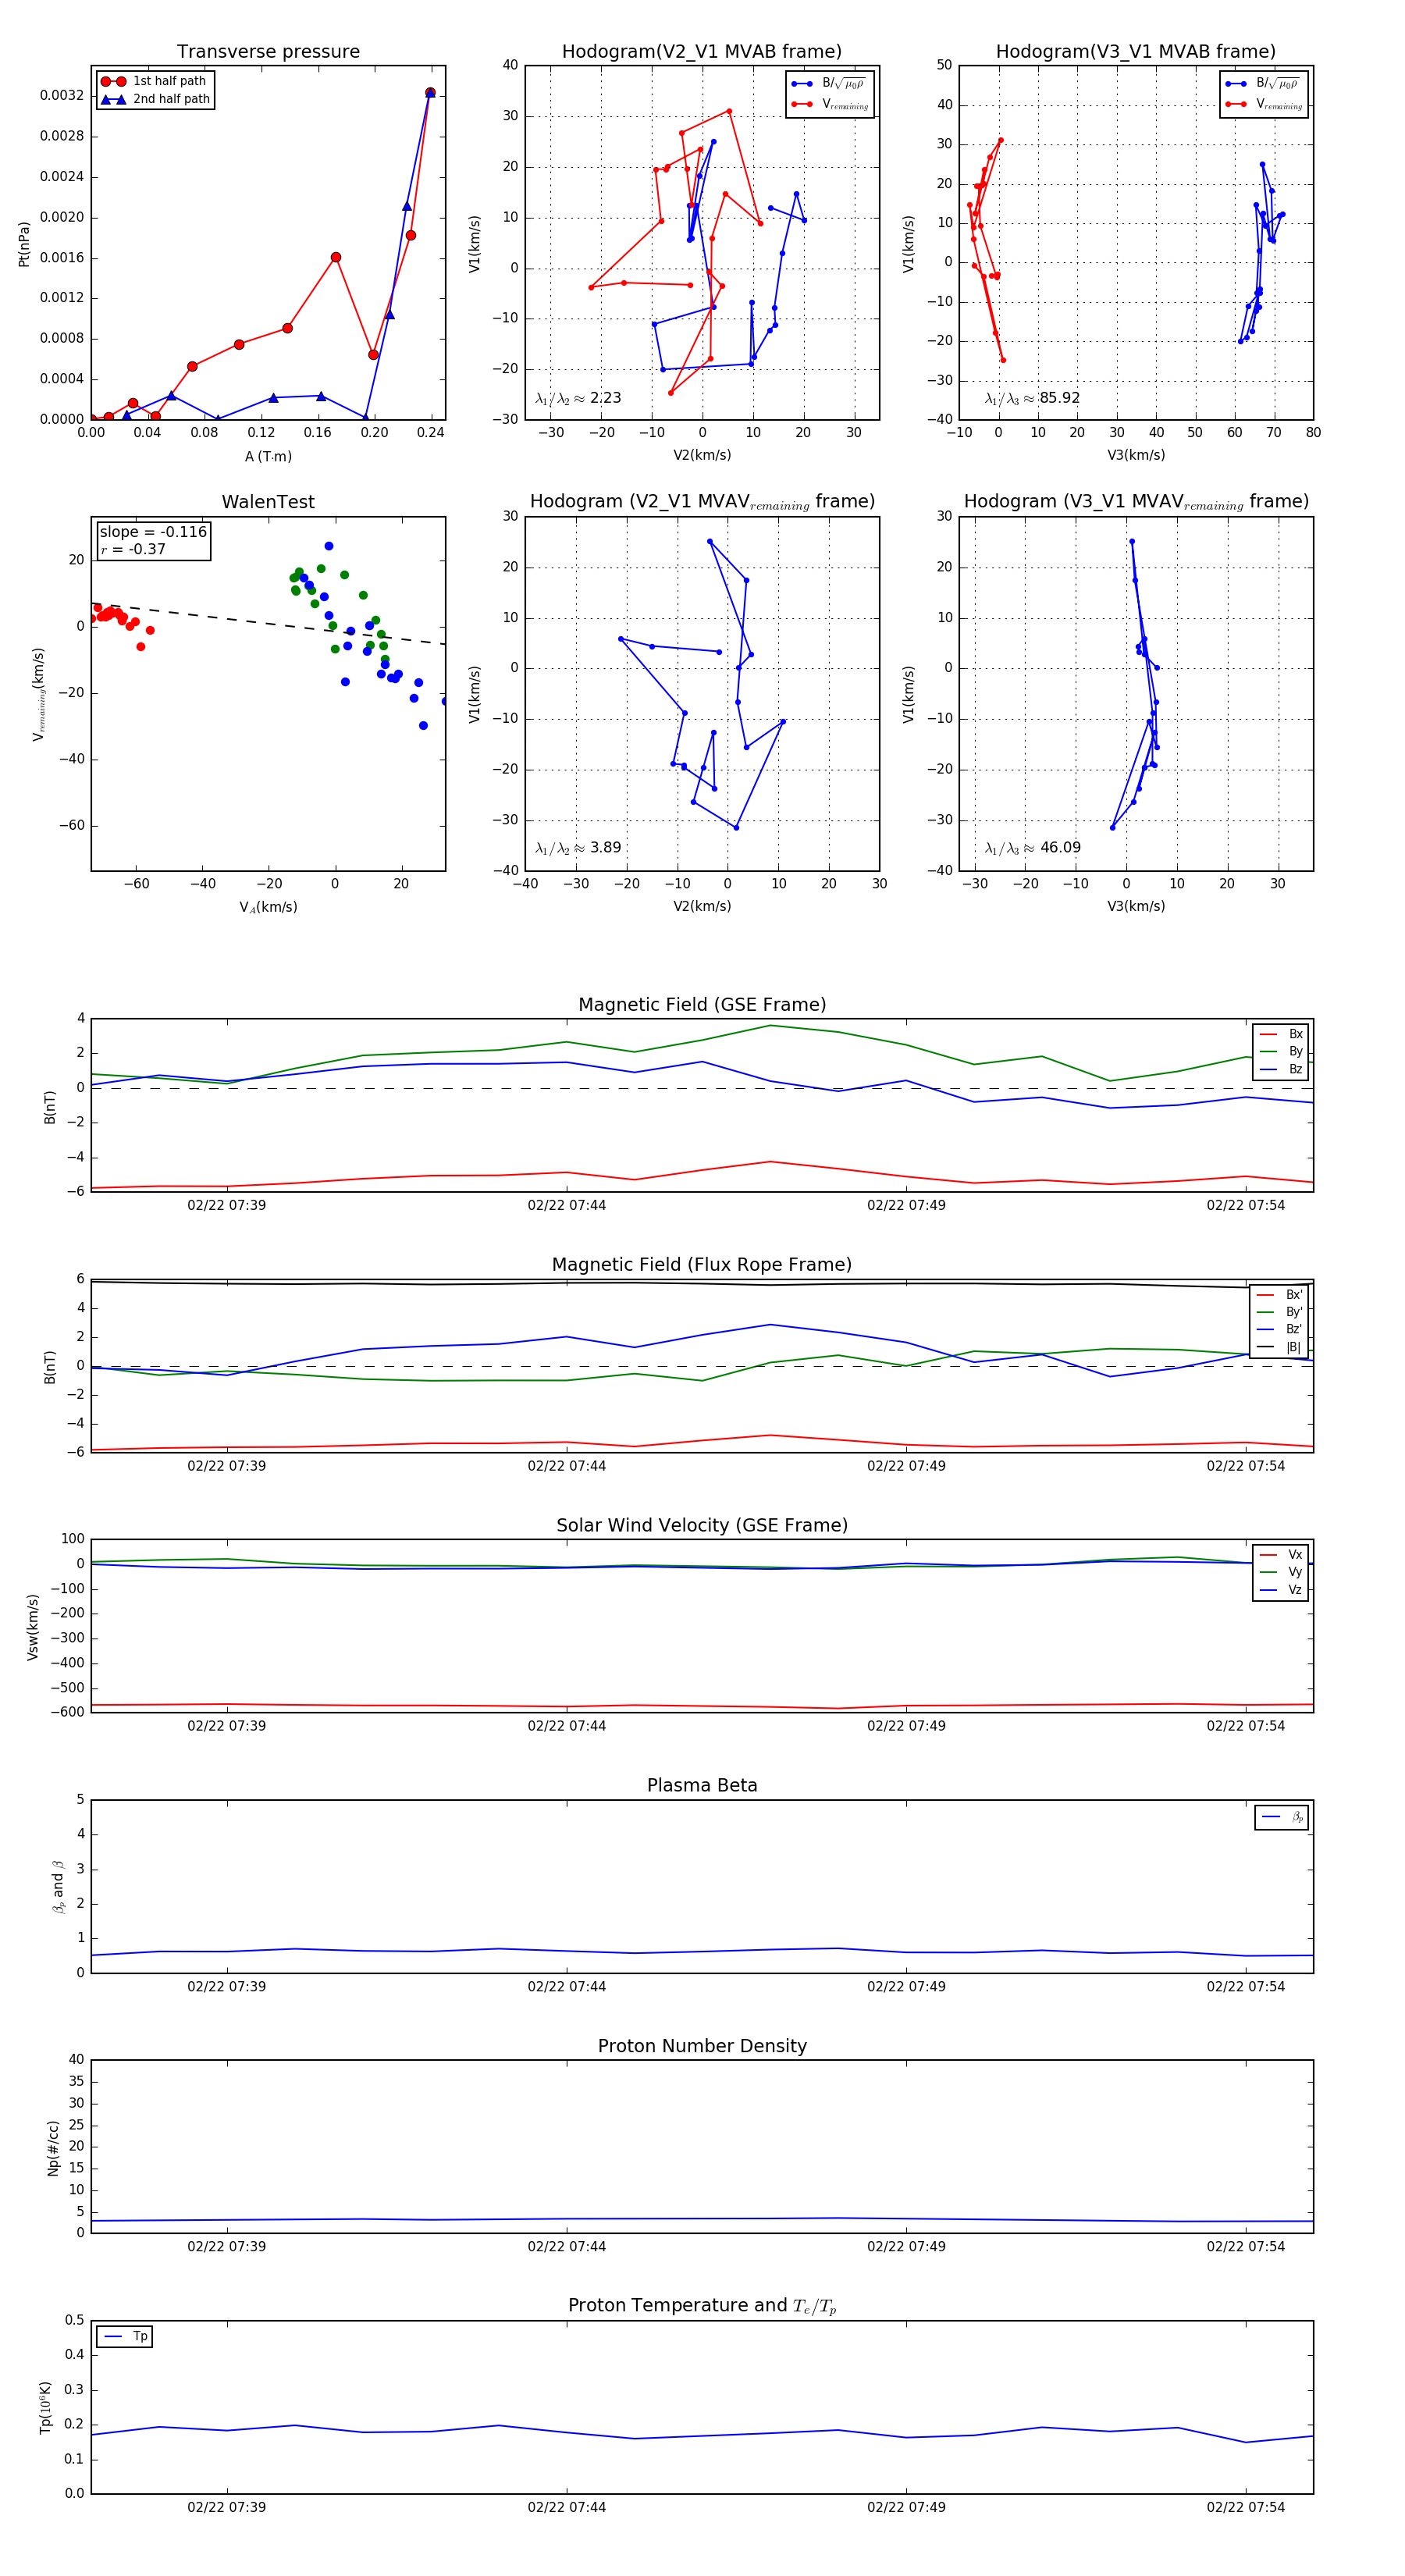Click "02/22 07:44" under the Plasma Beta plot
Viewport: 1405px width, 2576px height.
(x=567, y=1987)
